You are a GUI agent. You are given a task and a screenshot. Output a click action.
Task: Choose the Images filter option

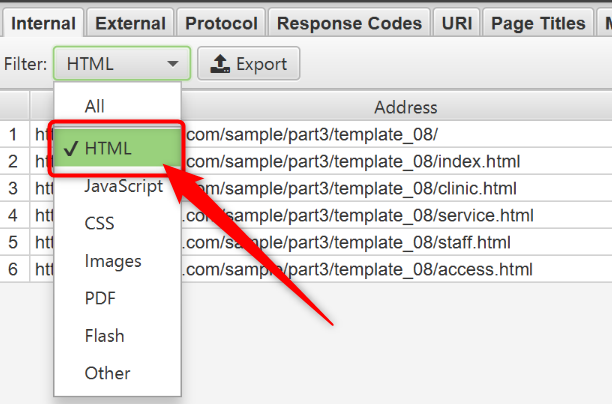113,261
